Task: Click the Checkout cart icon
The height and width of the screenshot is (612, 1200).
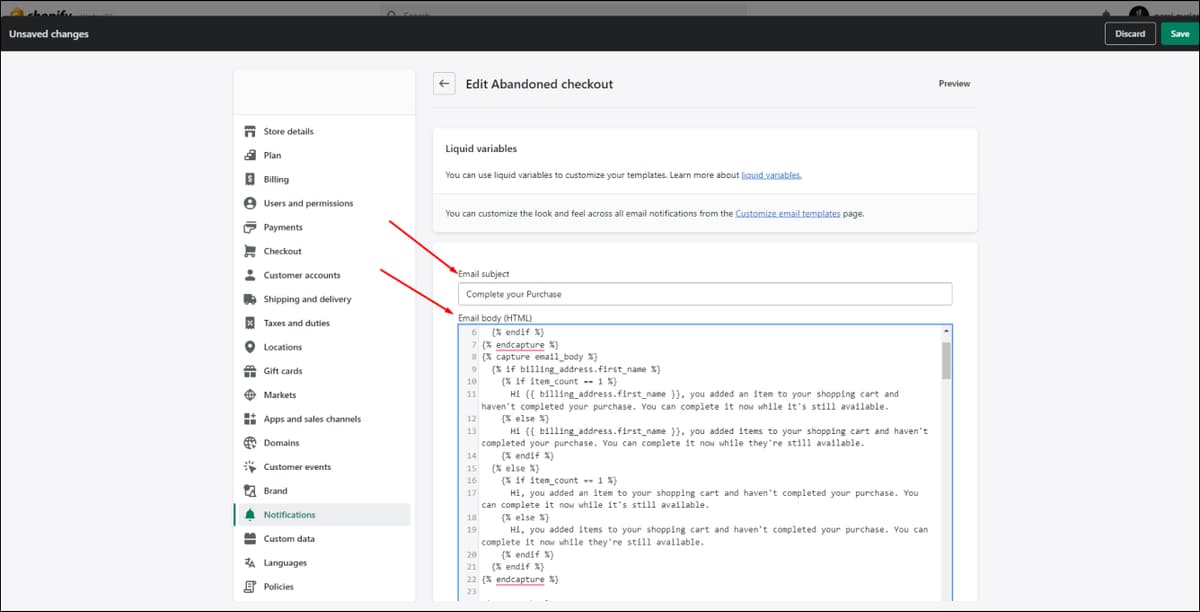Action: pyautogui.click(x=250, y=251)
